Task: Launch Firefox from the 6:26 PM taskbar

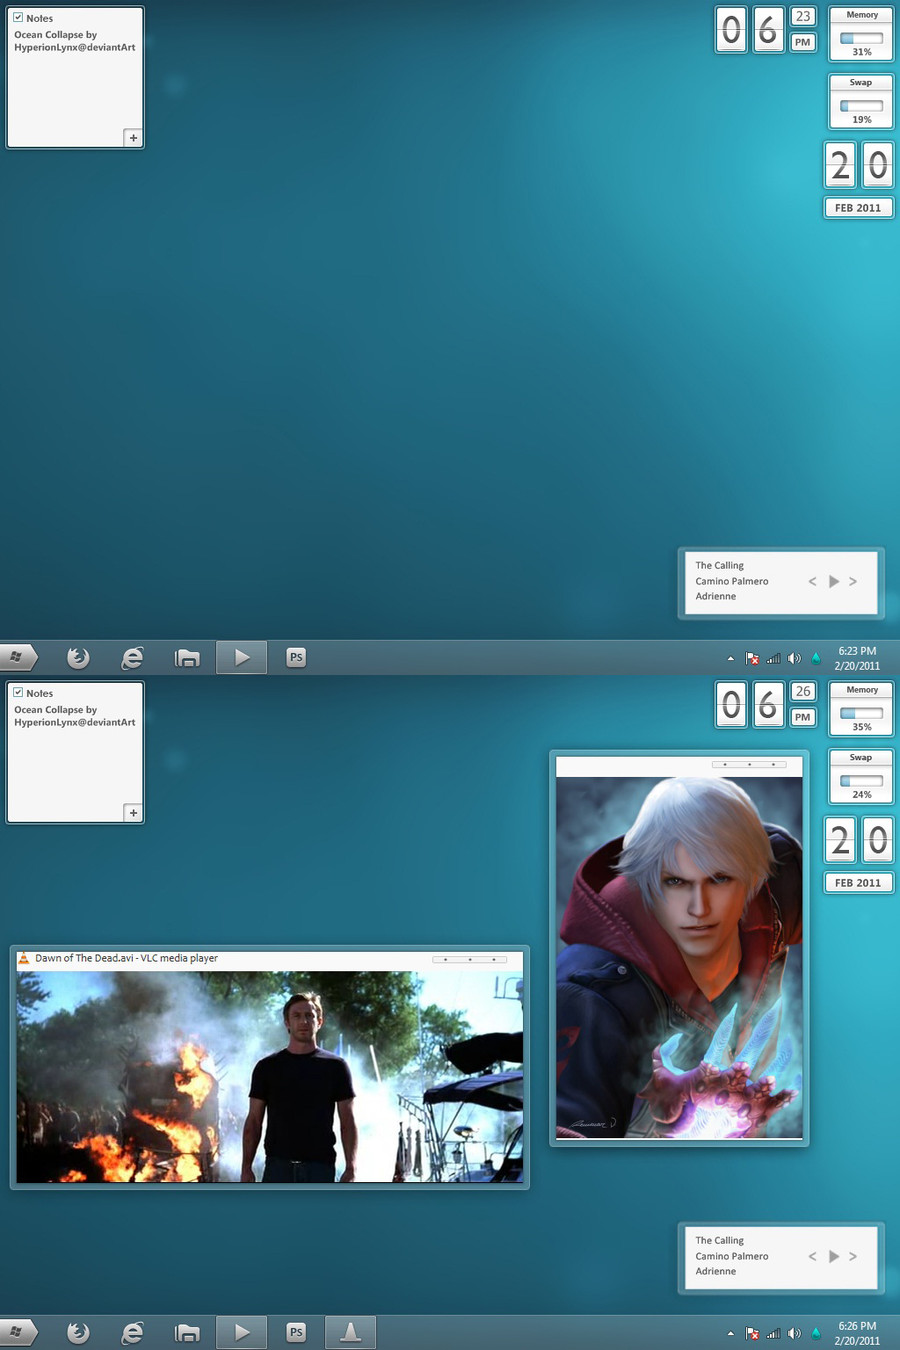Action: [78, 1332]
